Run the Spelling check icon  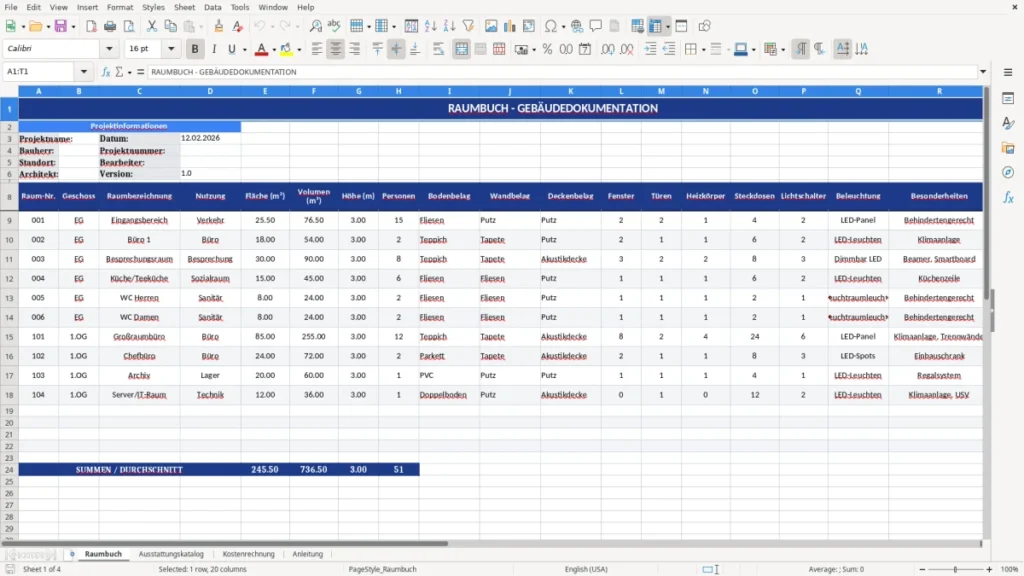tap(334, 26)
